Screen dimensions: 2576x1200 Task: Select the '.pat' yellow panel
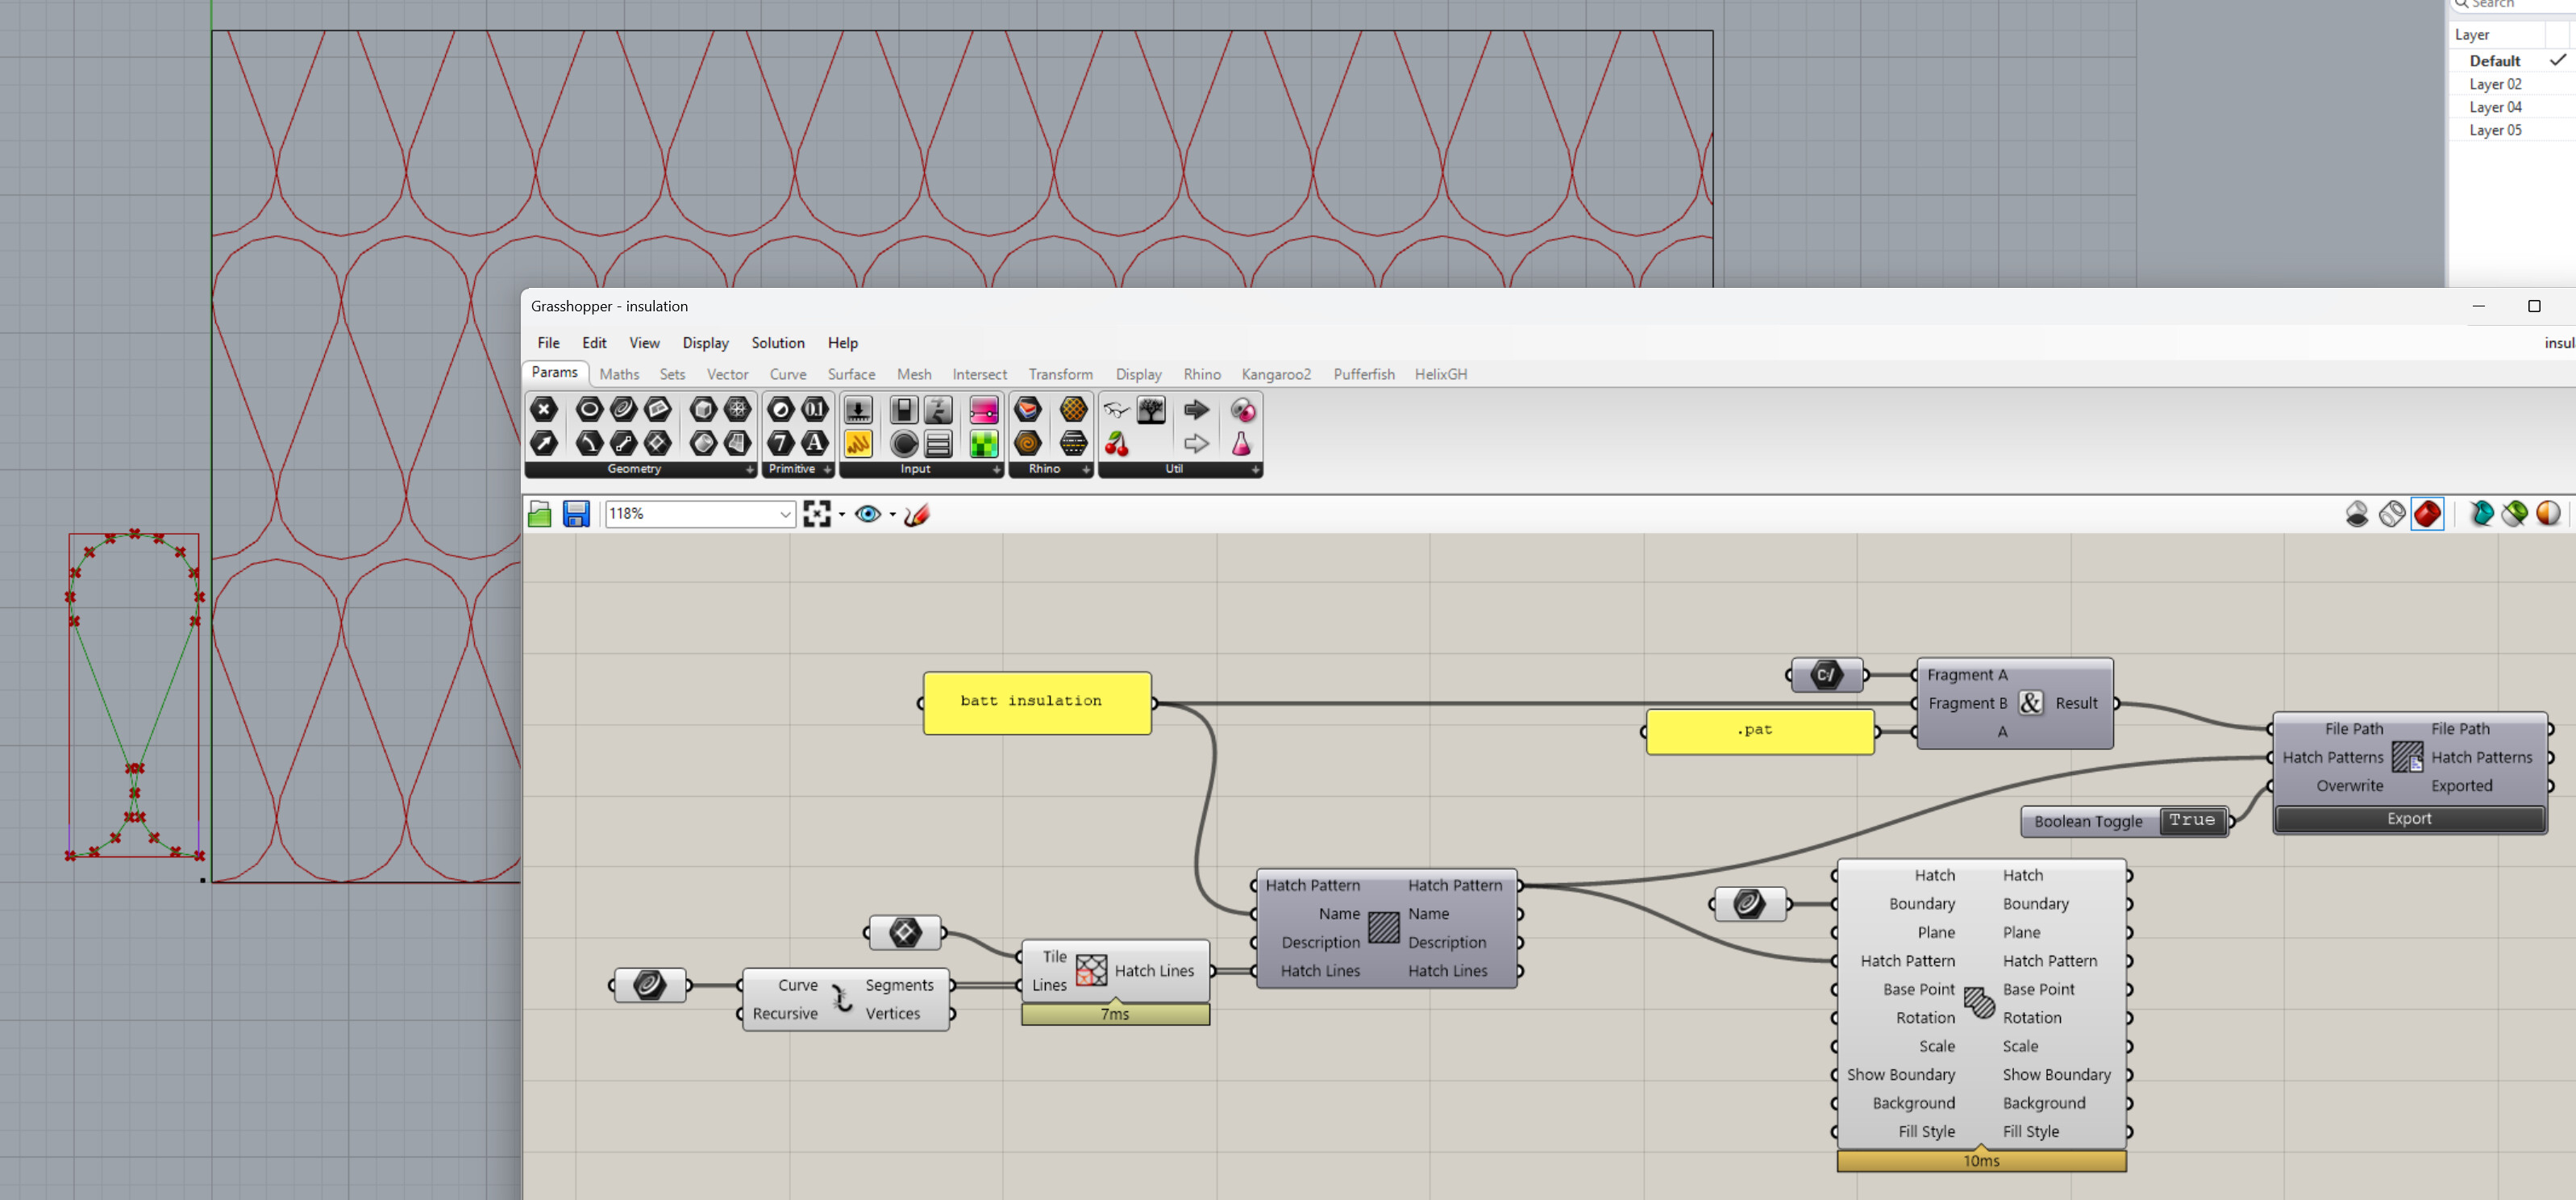pos(1759,731)
